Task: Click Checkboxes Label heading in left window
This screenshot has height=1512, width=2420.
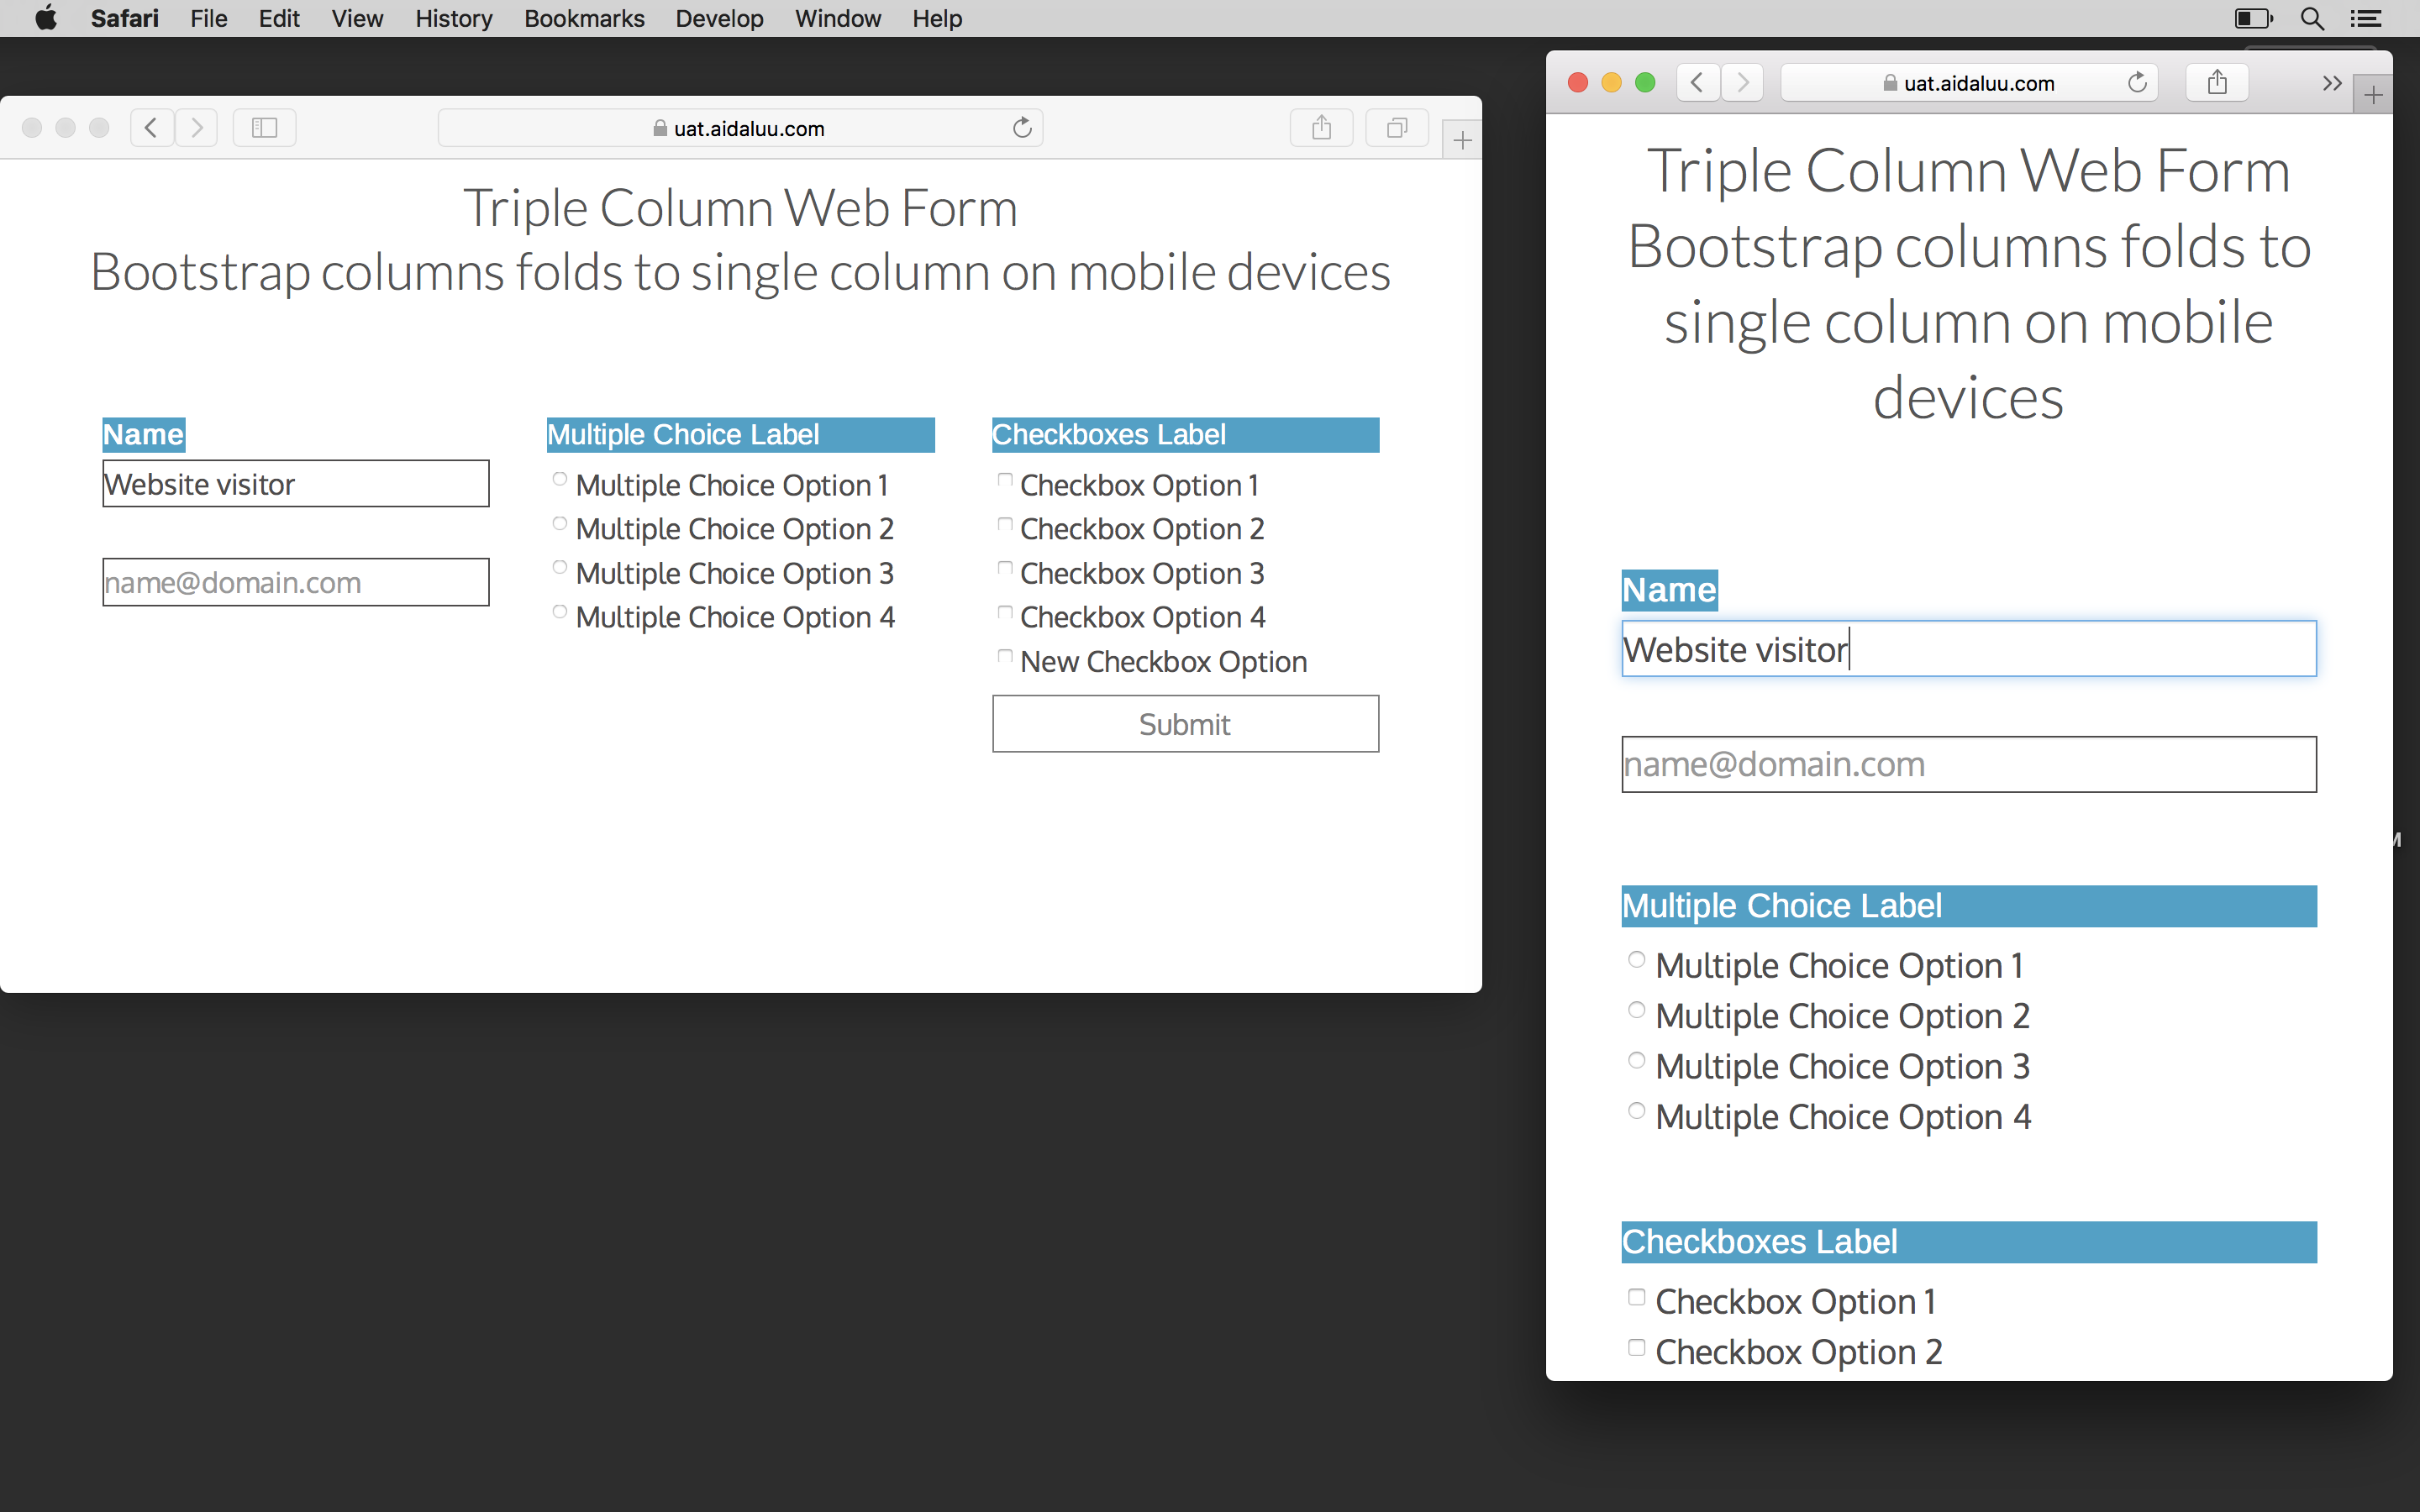Action: point(1185,435)
